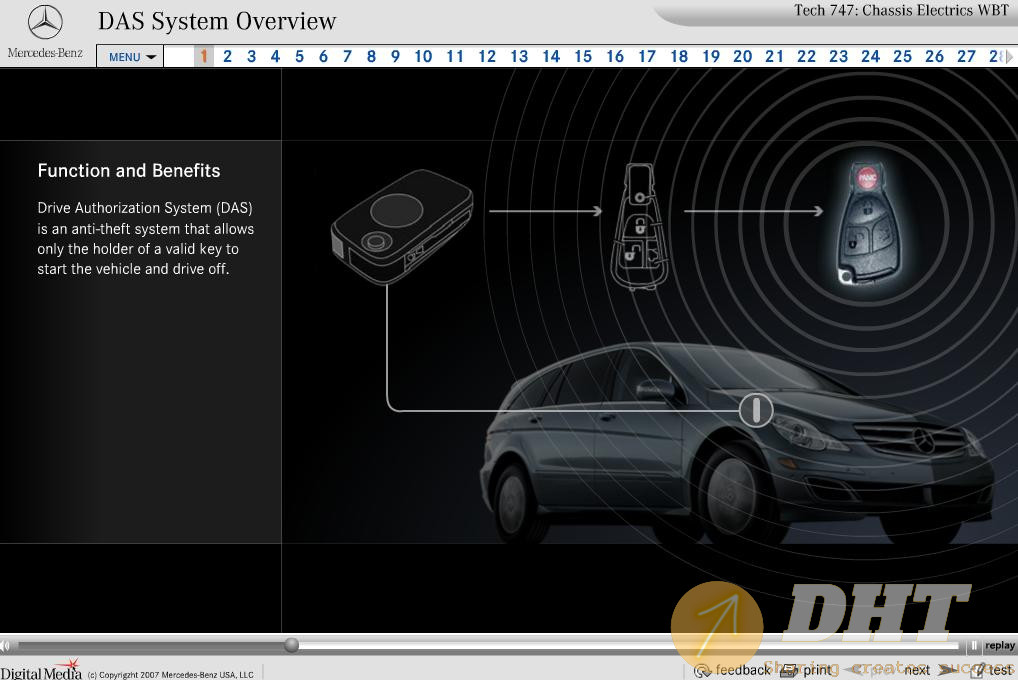The height and width of the screenshot is (680, 1018).
Task: Switch to page 22
Action: [806, 57]
